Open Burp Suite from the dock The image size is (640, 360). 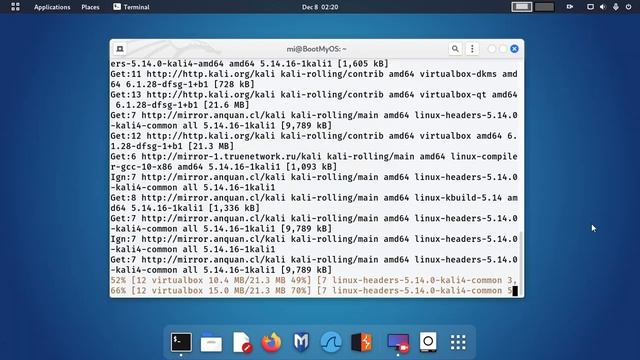362,342
